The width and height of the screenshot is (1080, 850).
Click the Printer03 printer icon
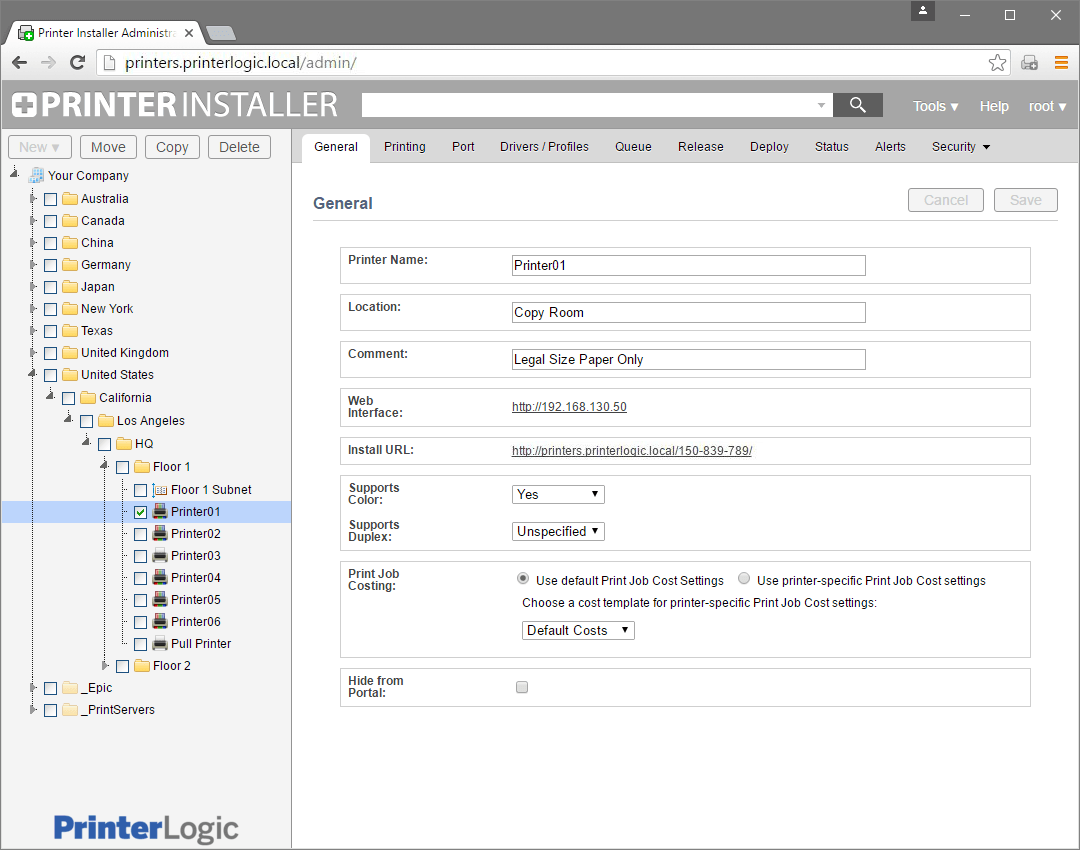click(160, 556)
